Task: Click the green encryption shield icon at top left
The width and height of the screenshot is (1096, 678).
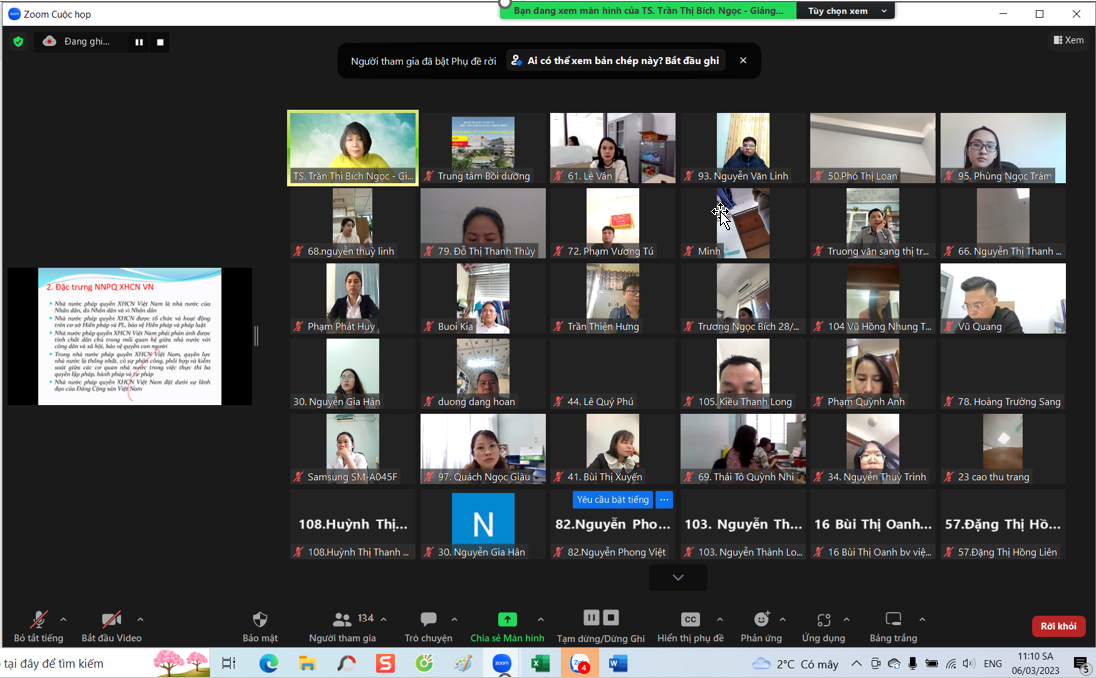Action: pyautogui.click(x=18, y=42)
